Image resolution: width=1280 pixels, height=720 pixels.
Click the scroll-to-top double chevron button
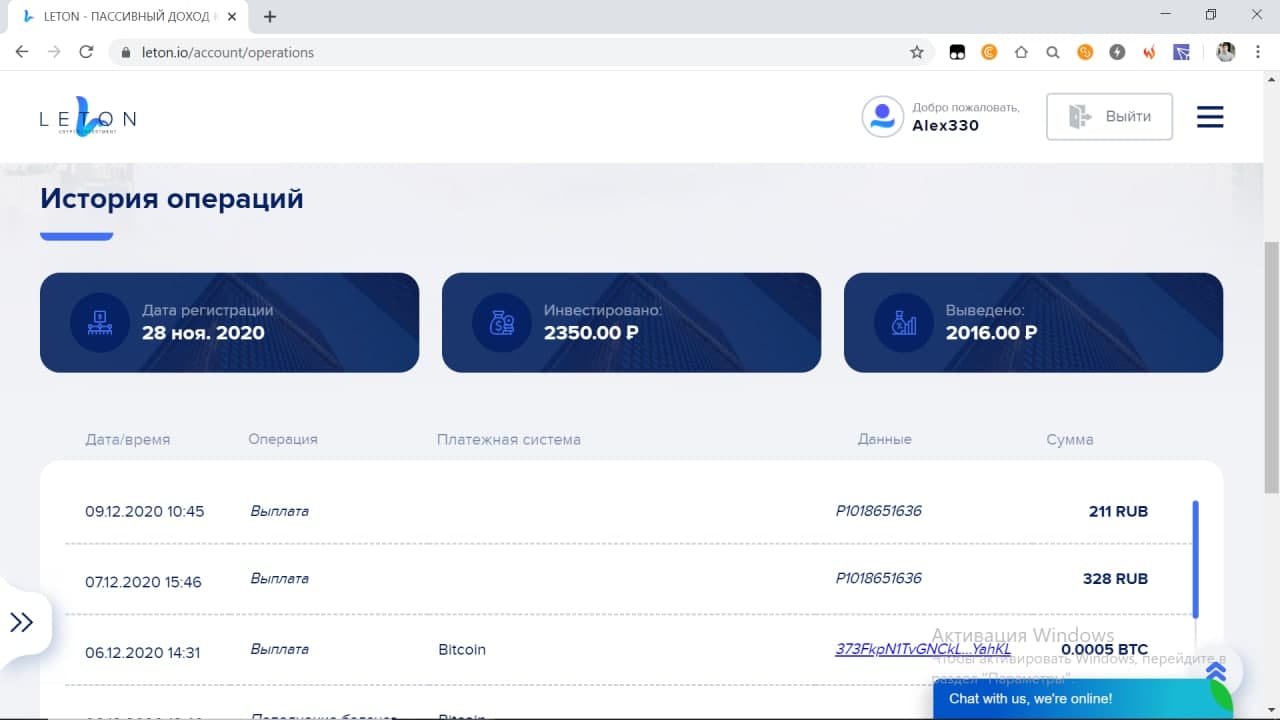1216,670
